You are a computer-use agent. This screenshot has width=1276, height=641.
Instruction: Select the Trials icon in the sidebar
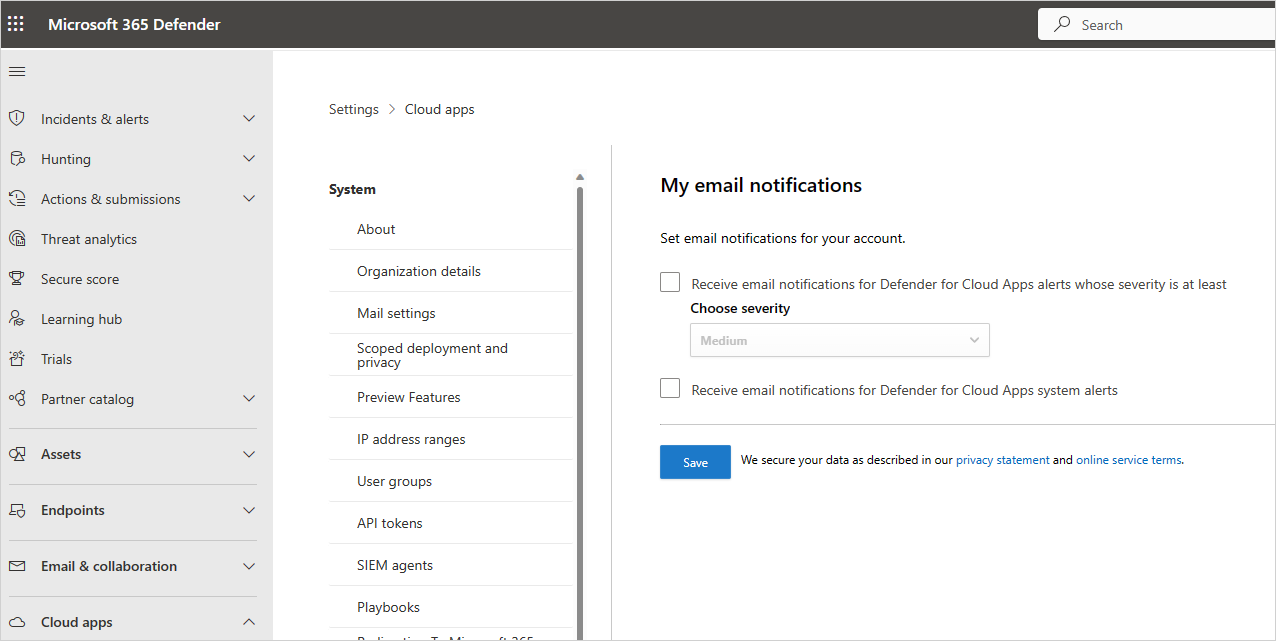tap(16, 358)
